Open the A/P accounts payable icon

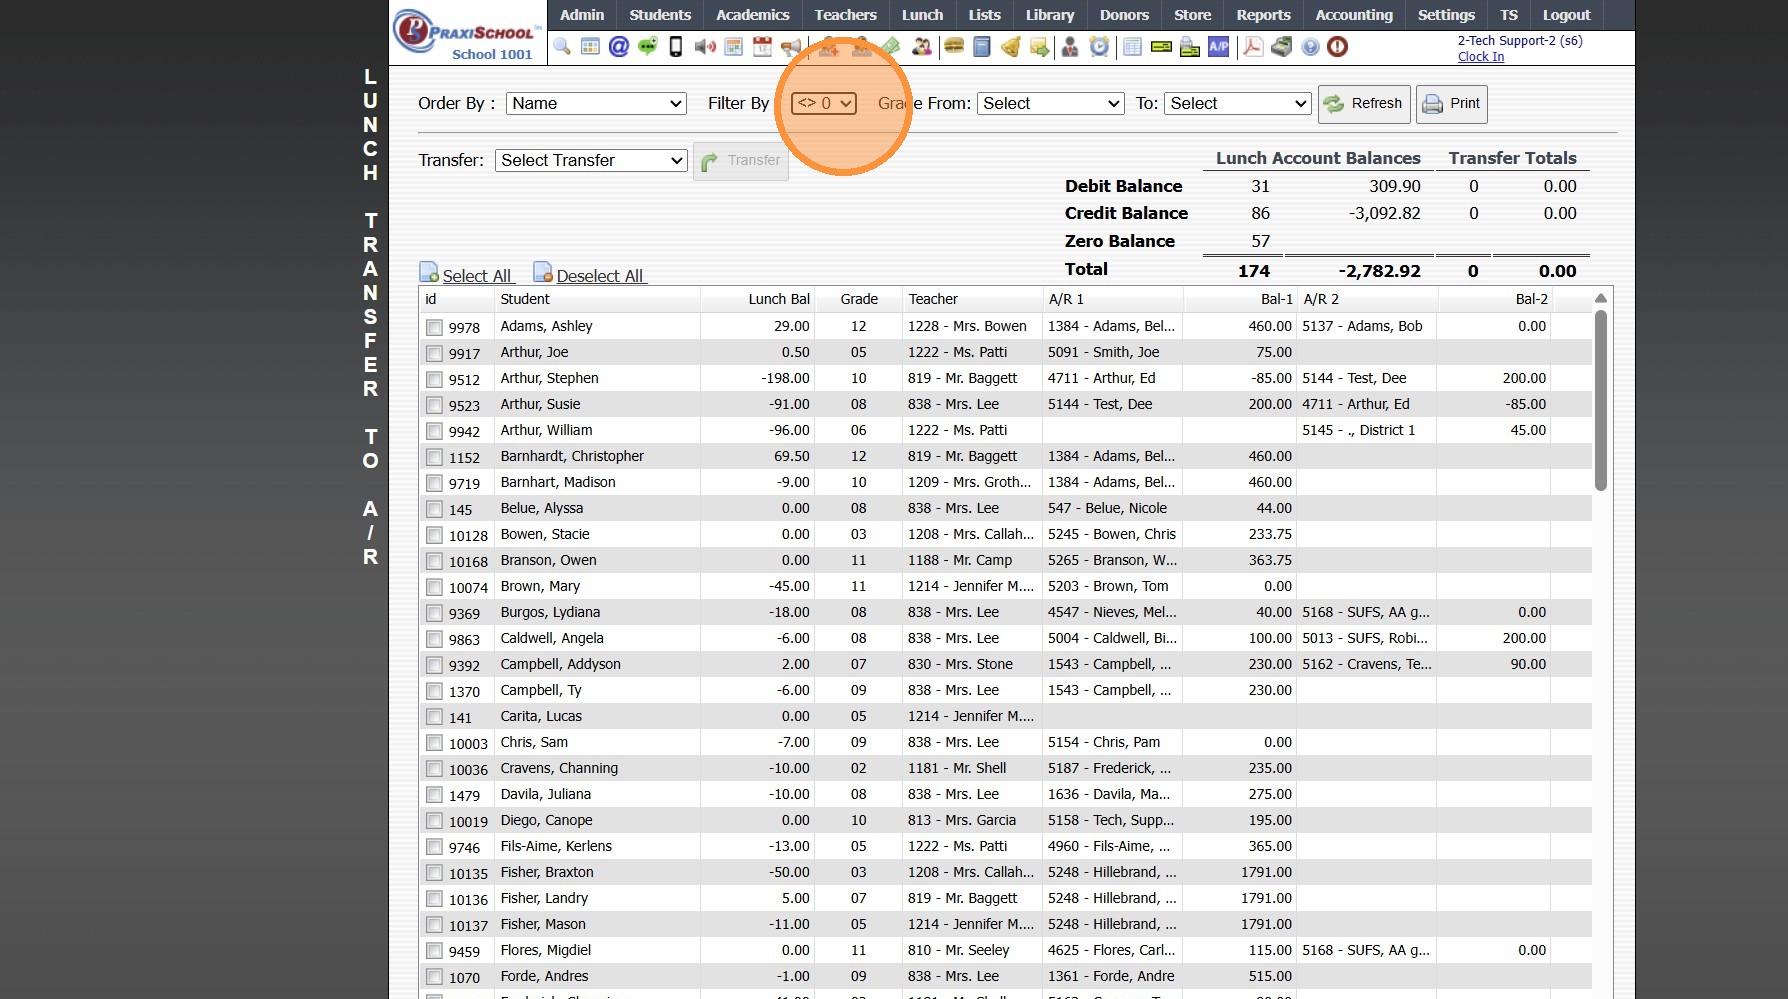(x=1218, y=47)
